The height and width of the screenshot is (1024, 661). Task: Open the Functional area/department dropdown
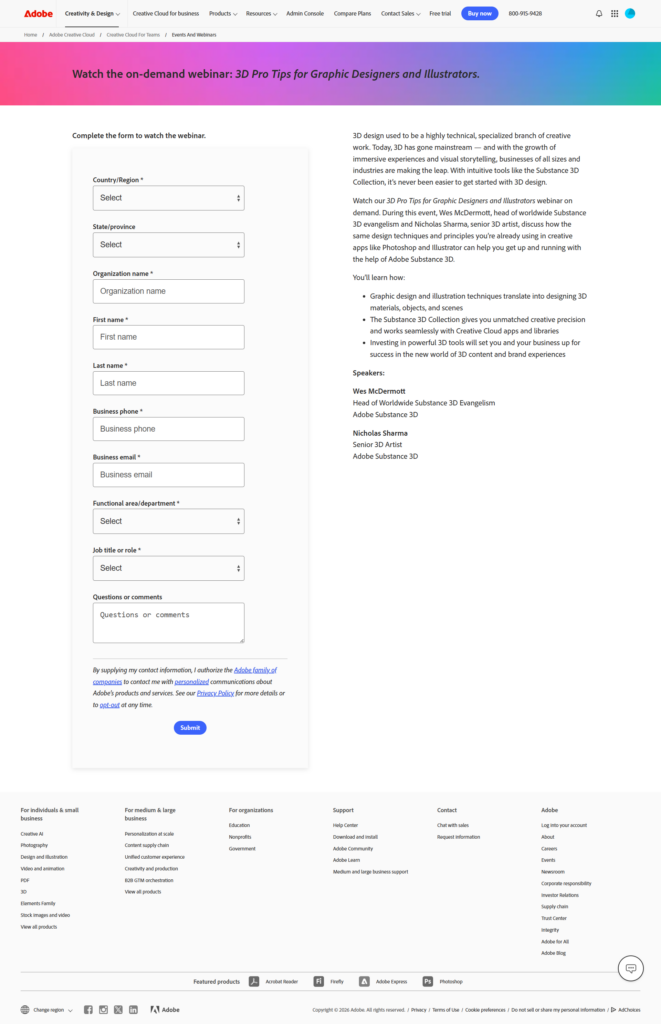[168, 521]
